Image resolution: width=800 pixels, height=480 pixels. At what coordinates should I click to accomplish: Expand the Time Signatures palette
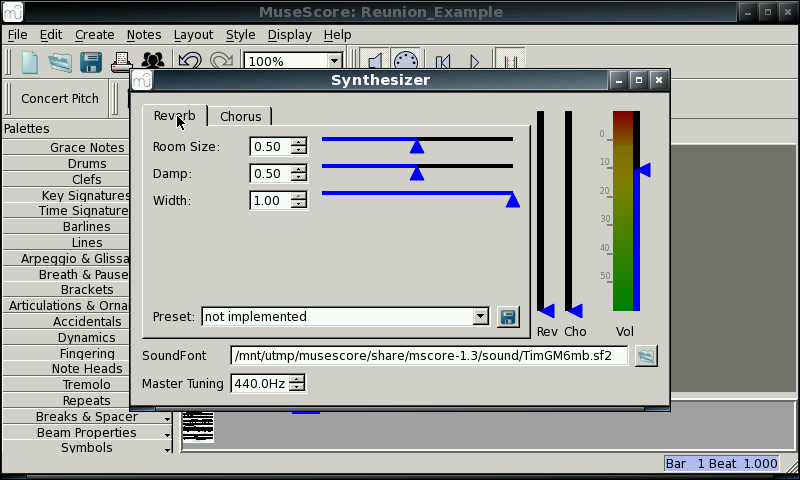click(66, 211)
